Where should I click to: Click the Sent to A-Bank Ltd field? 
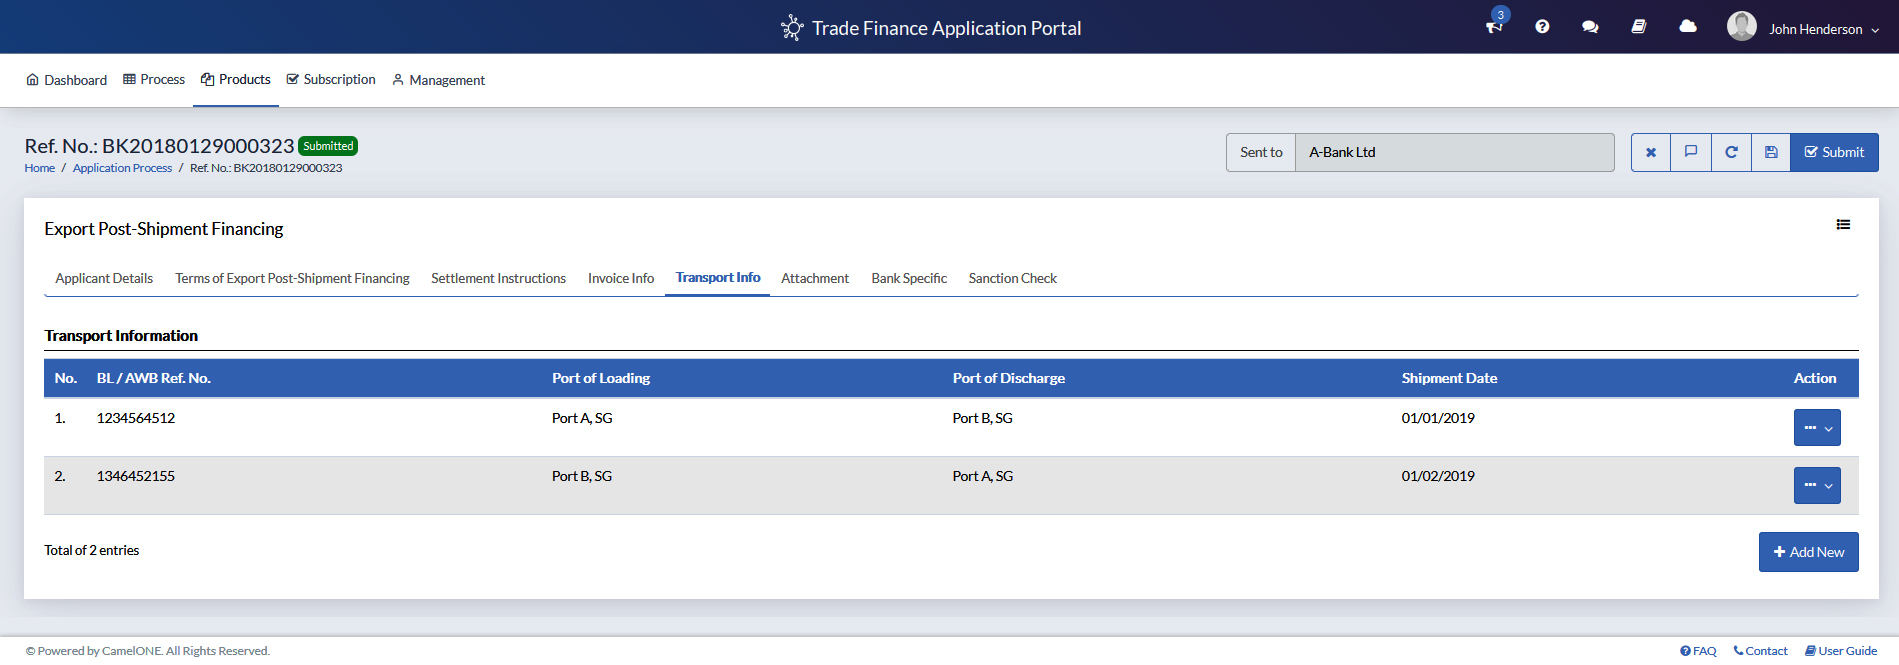point(1453,153)
